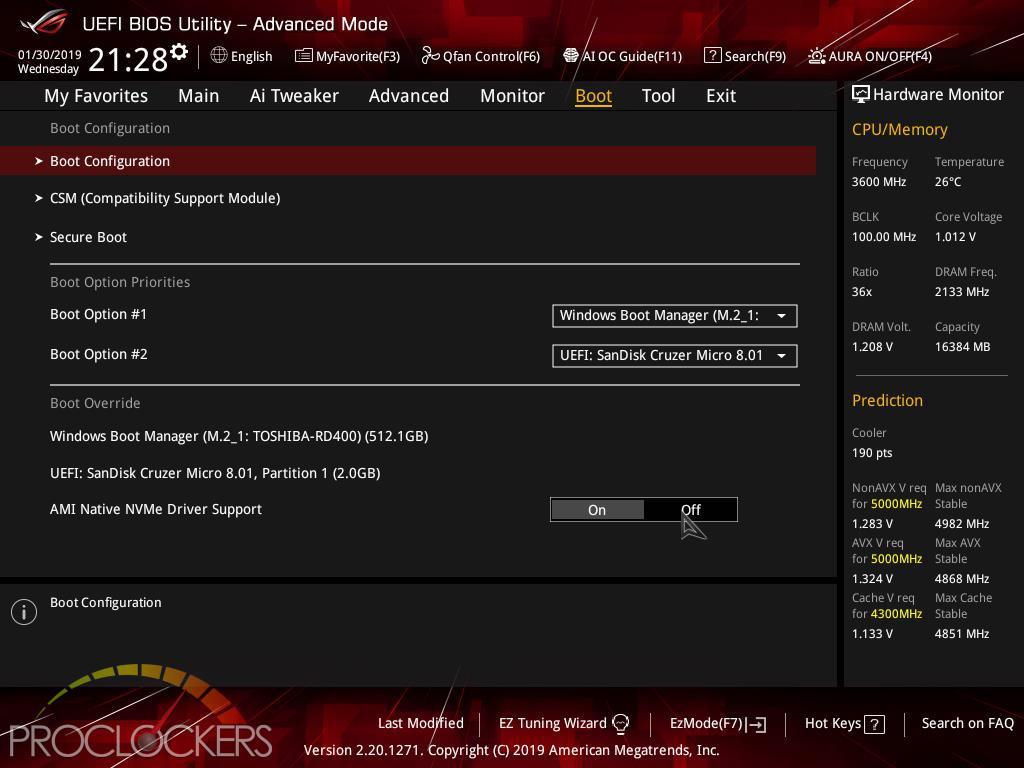Switch to the Exit tab

pos(721,96)
